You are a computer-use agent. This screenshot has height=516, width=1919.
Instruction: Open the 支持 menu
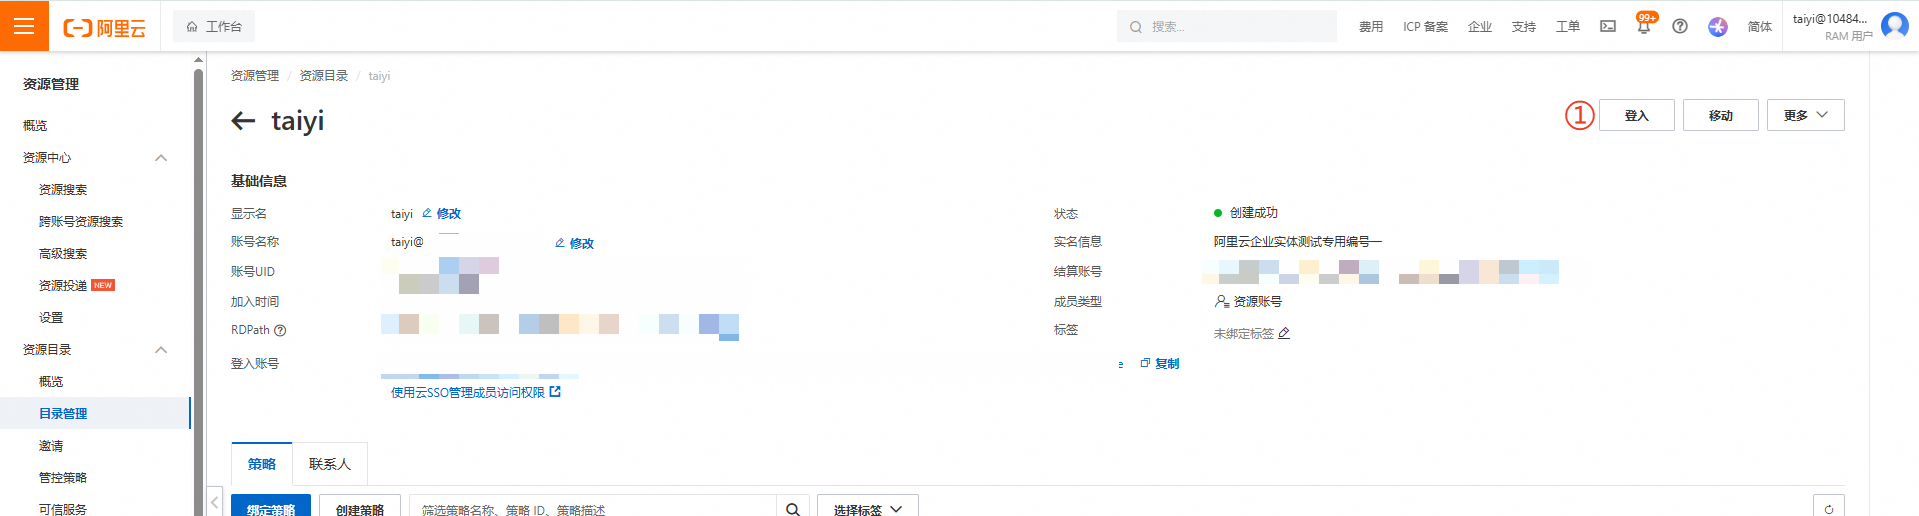pyautogui.click(x=1524, y=27)
